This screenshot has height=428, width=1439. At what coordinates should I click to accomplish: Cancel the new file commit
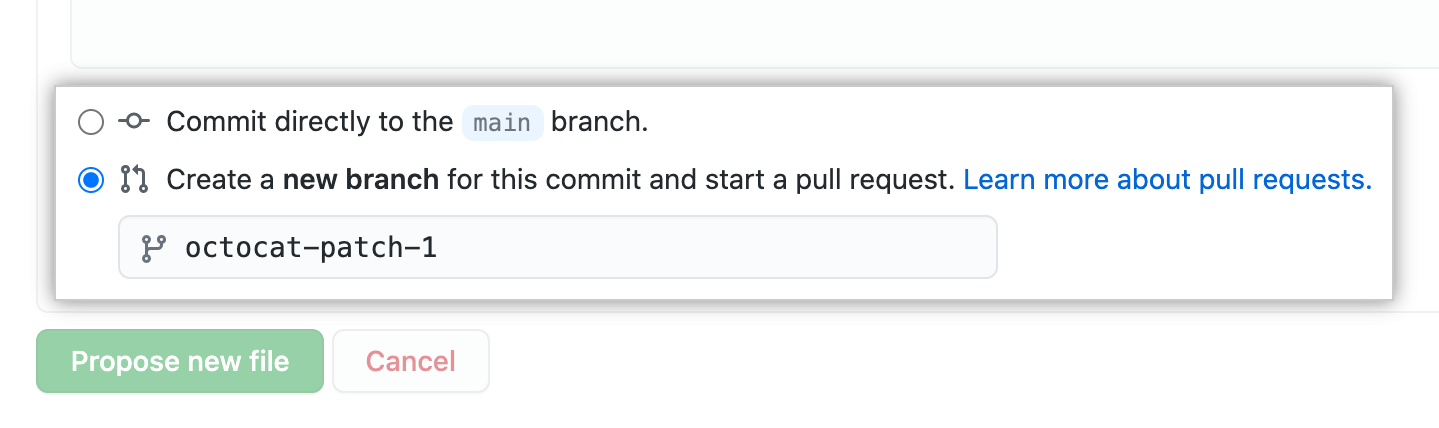tap(410, 361)
